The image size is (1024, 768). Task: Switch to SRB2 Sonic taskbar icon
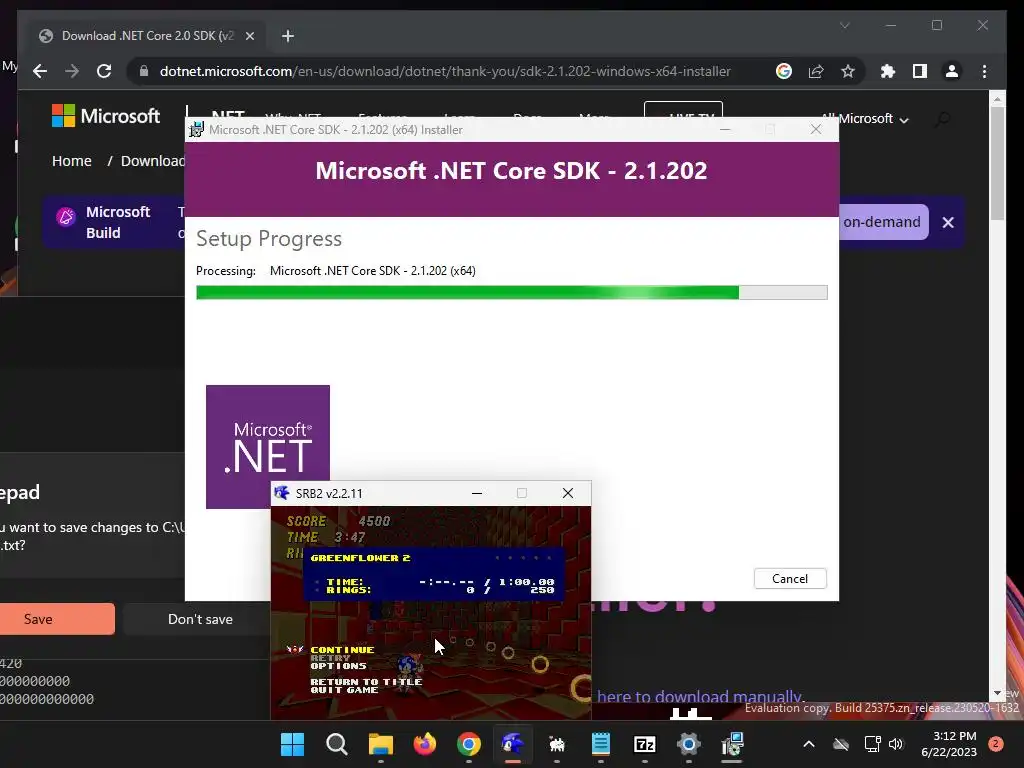coord(513,744)
